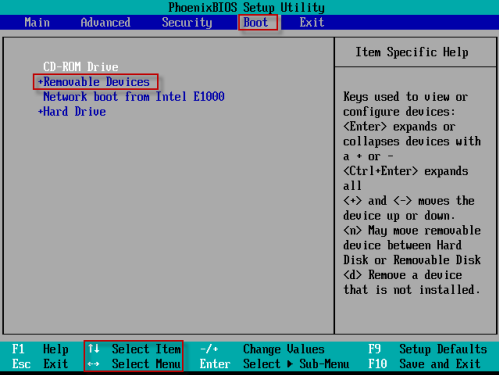Click the Sub-Menu triangle arrow icon

290,364
